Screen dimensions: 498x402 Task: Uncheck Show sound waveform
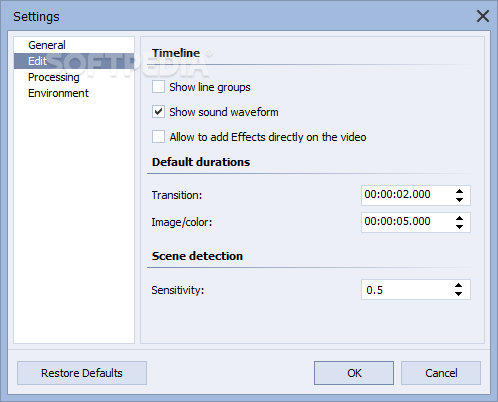[158, 112]
